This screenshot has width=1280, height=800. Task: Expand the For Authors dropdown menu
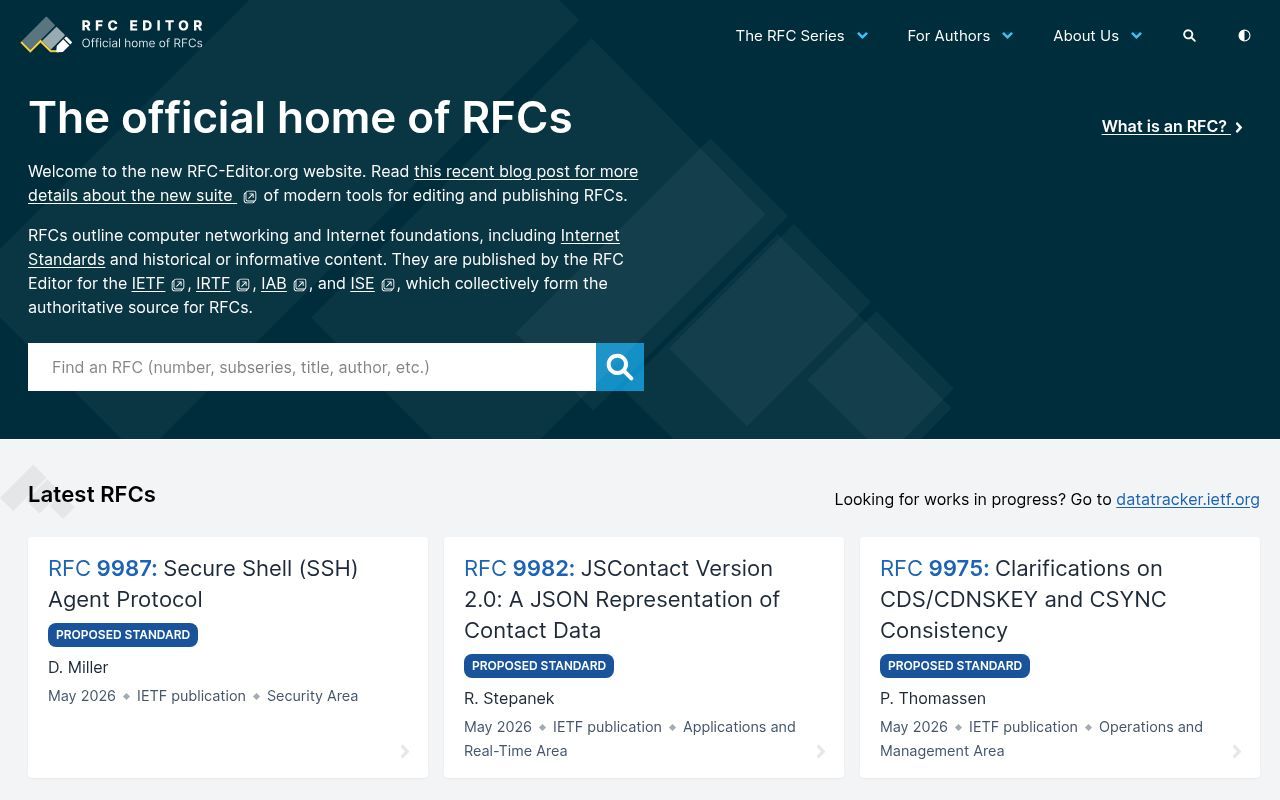pyautogui.click(x=1007, y=36)
